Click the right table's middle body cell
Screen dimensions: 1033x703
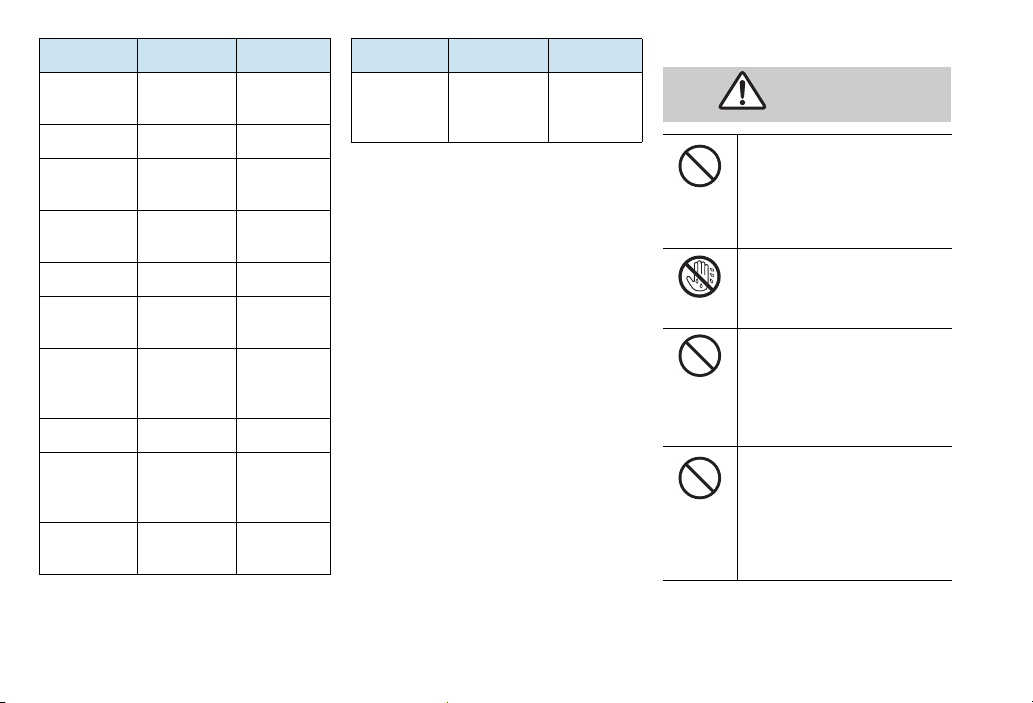coord(498,107)
